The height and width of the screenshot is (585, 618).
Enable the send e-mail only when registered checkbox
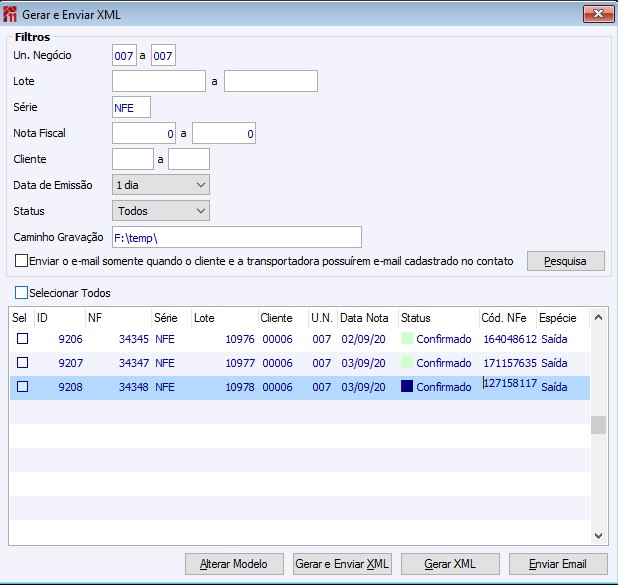pyautogui.click(x=22, y=261)
